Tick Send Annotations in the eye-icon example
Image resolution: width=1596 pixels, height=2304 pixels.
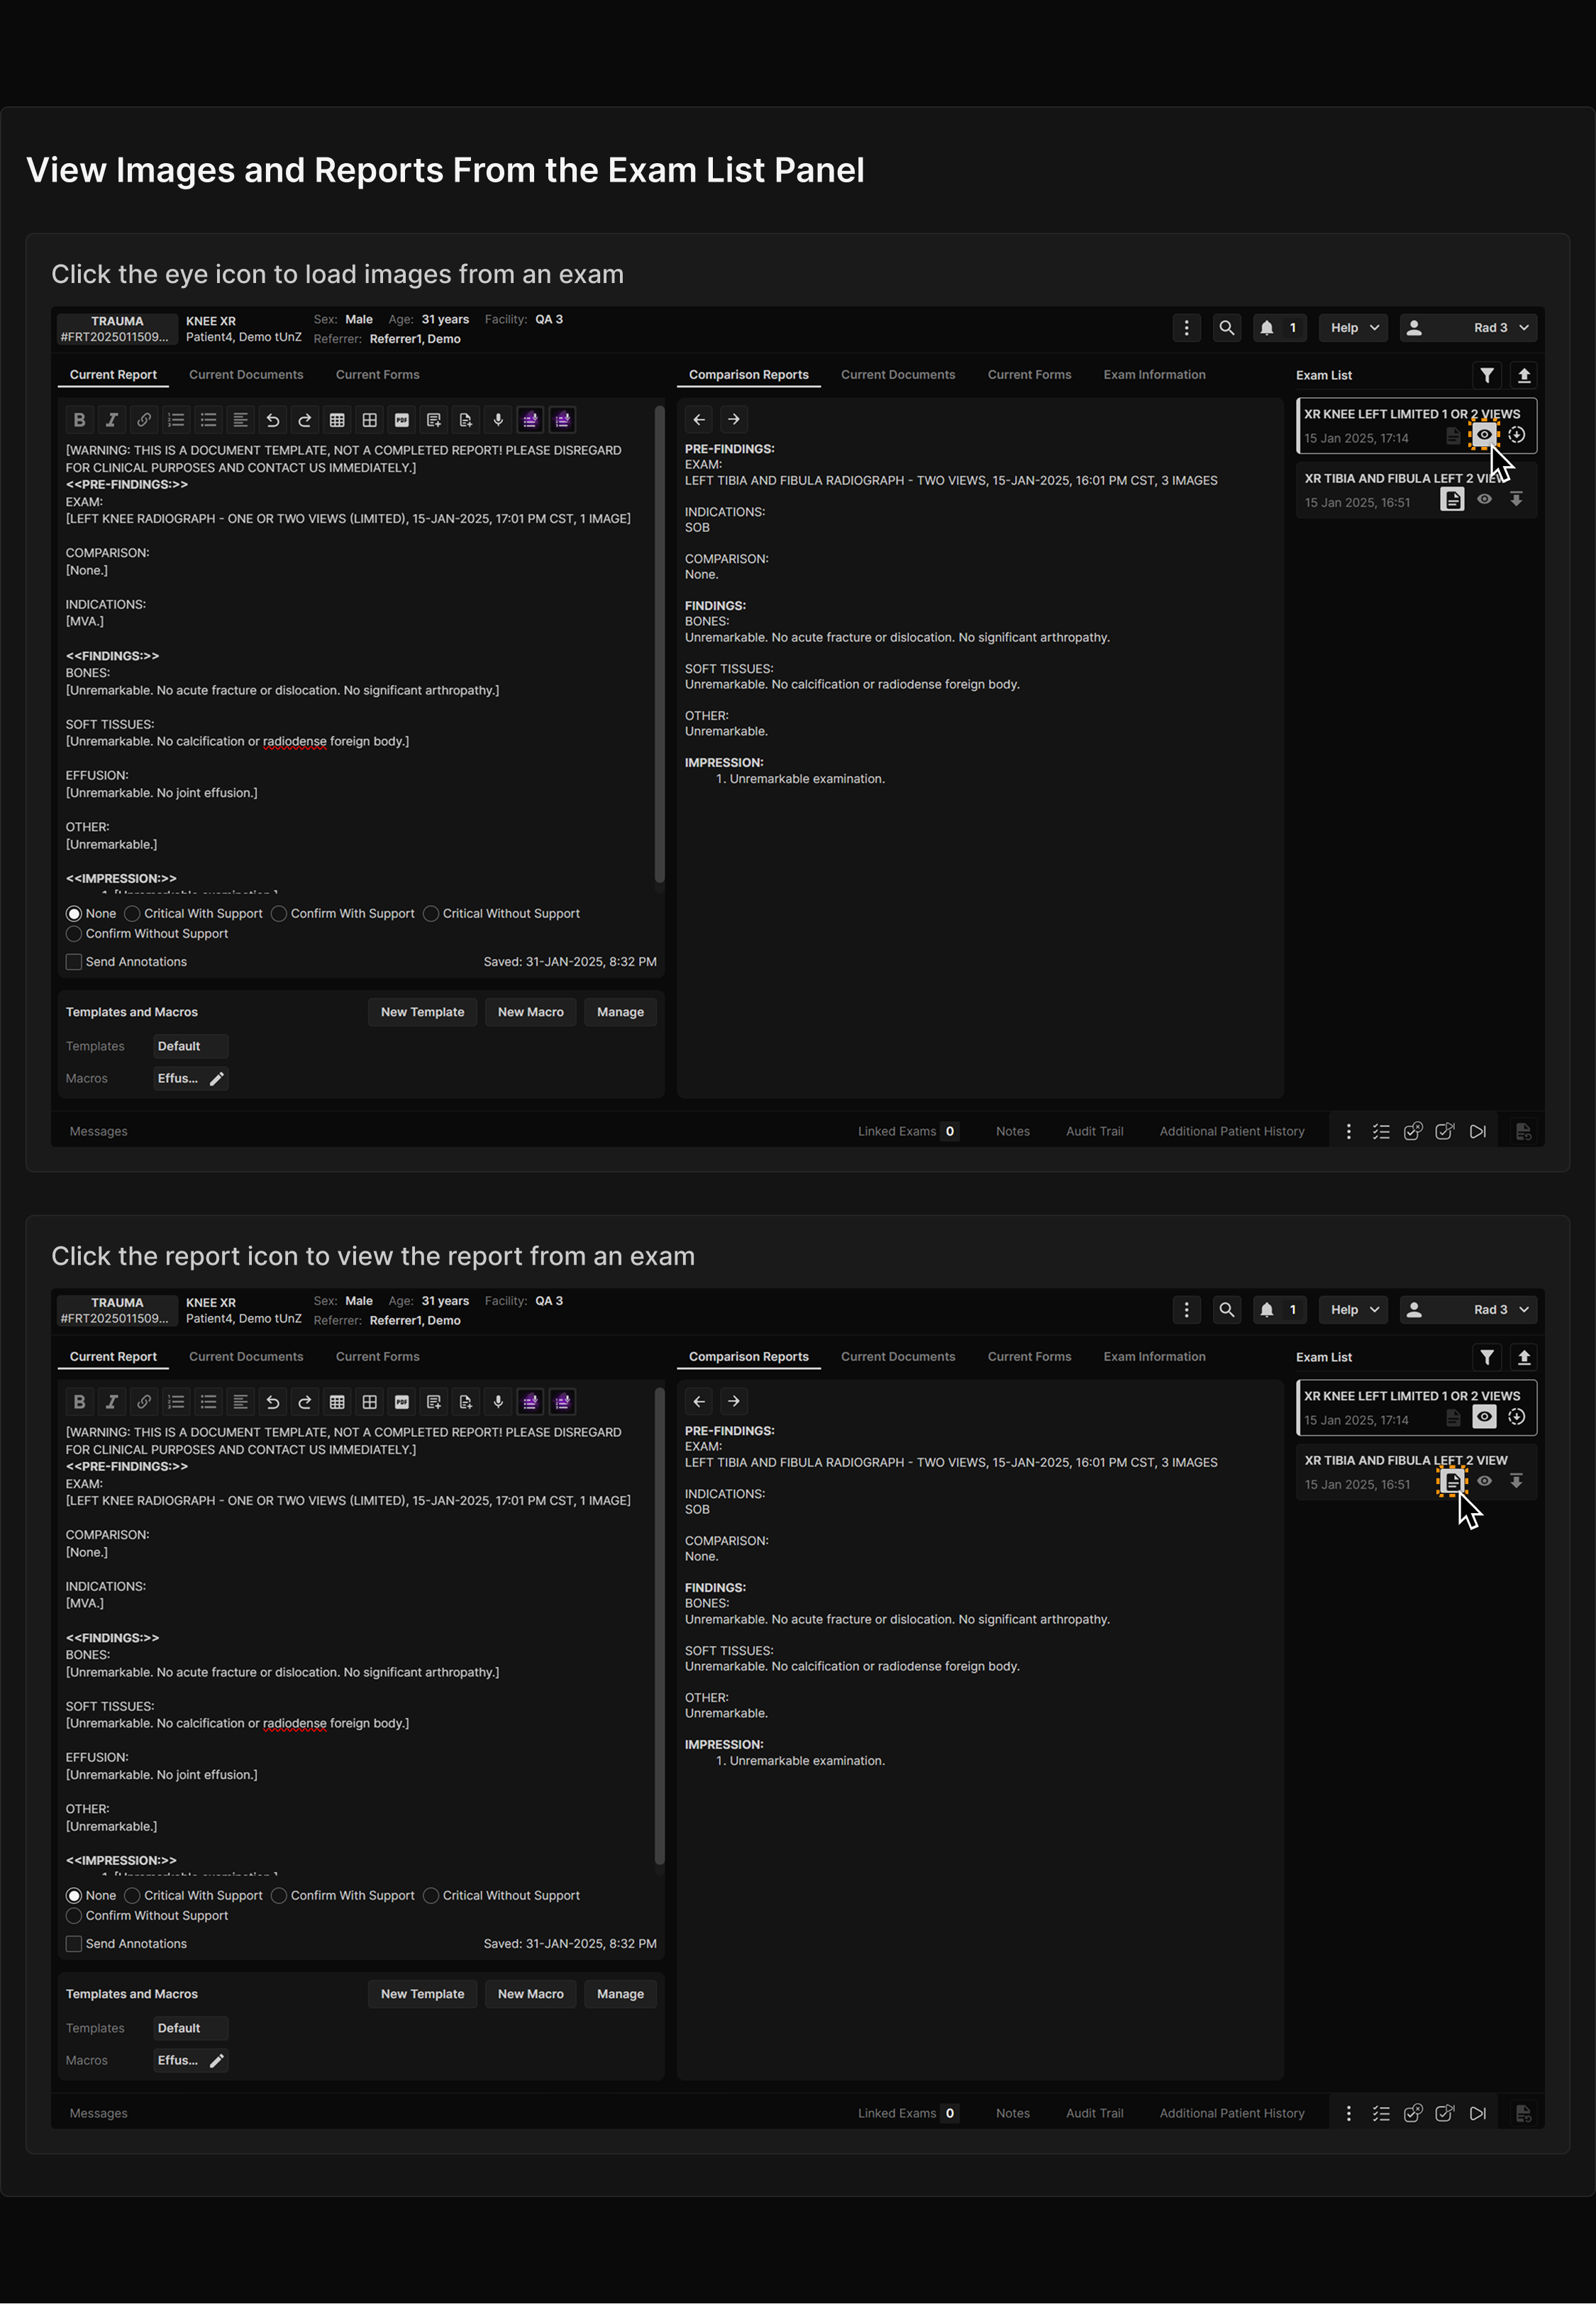click(74, 962)
